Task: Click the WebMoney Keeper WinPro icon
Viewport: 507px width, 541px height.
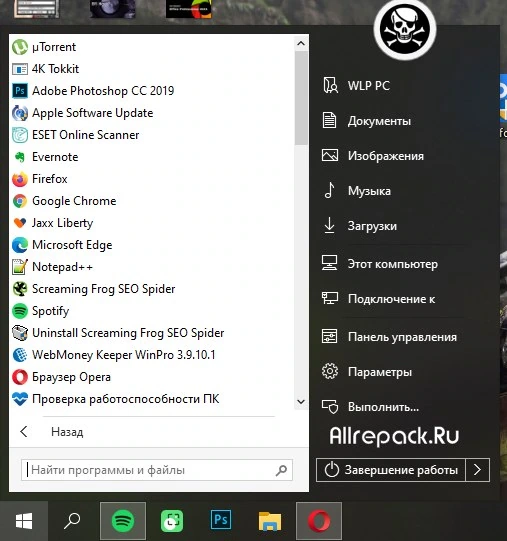Action: click(x=20, y=355)
